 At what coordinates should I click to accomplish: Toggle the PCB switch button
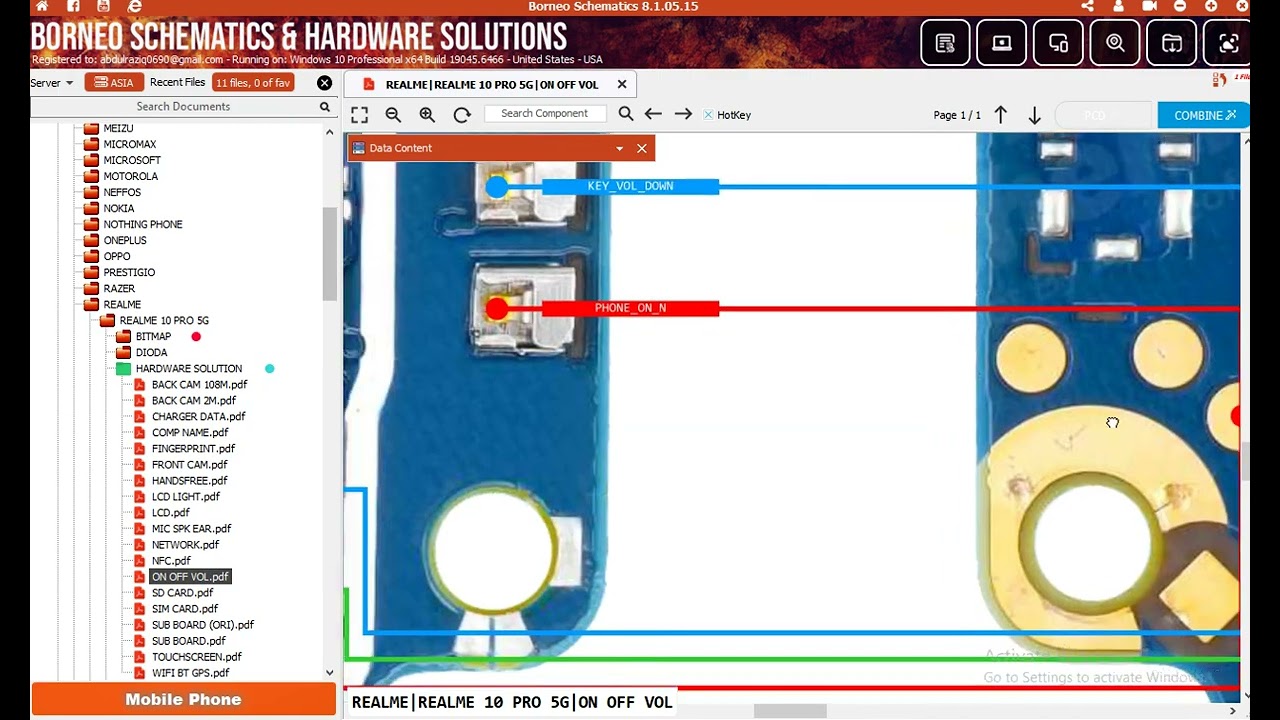(x=1103, y=115)
